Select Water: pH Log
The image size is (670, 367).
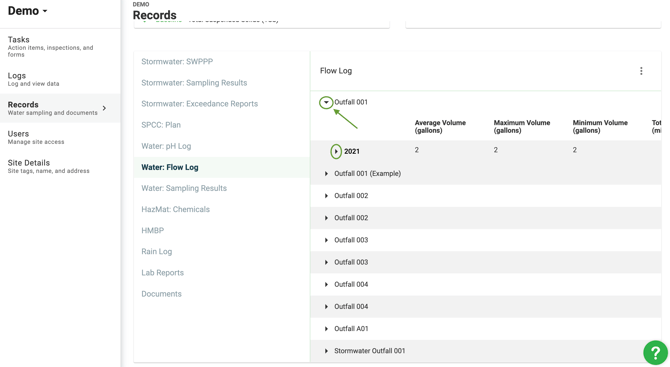pos(166,146)
